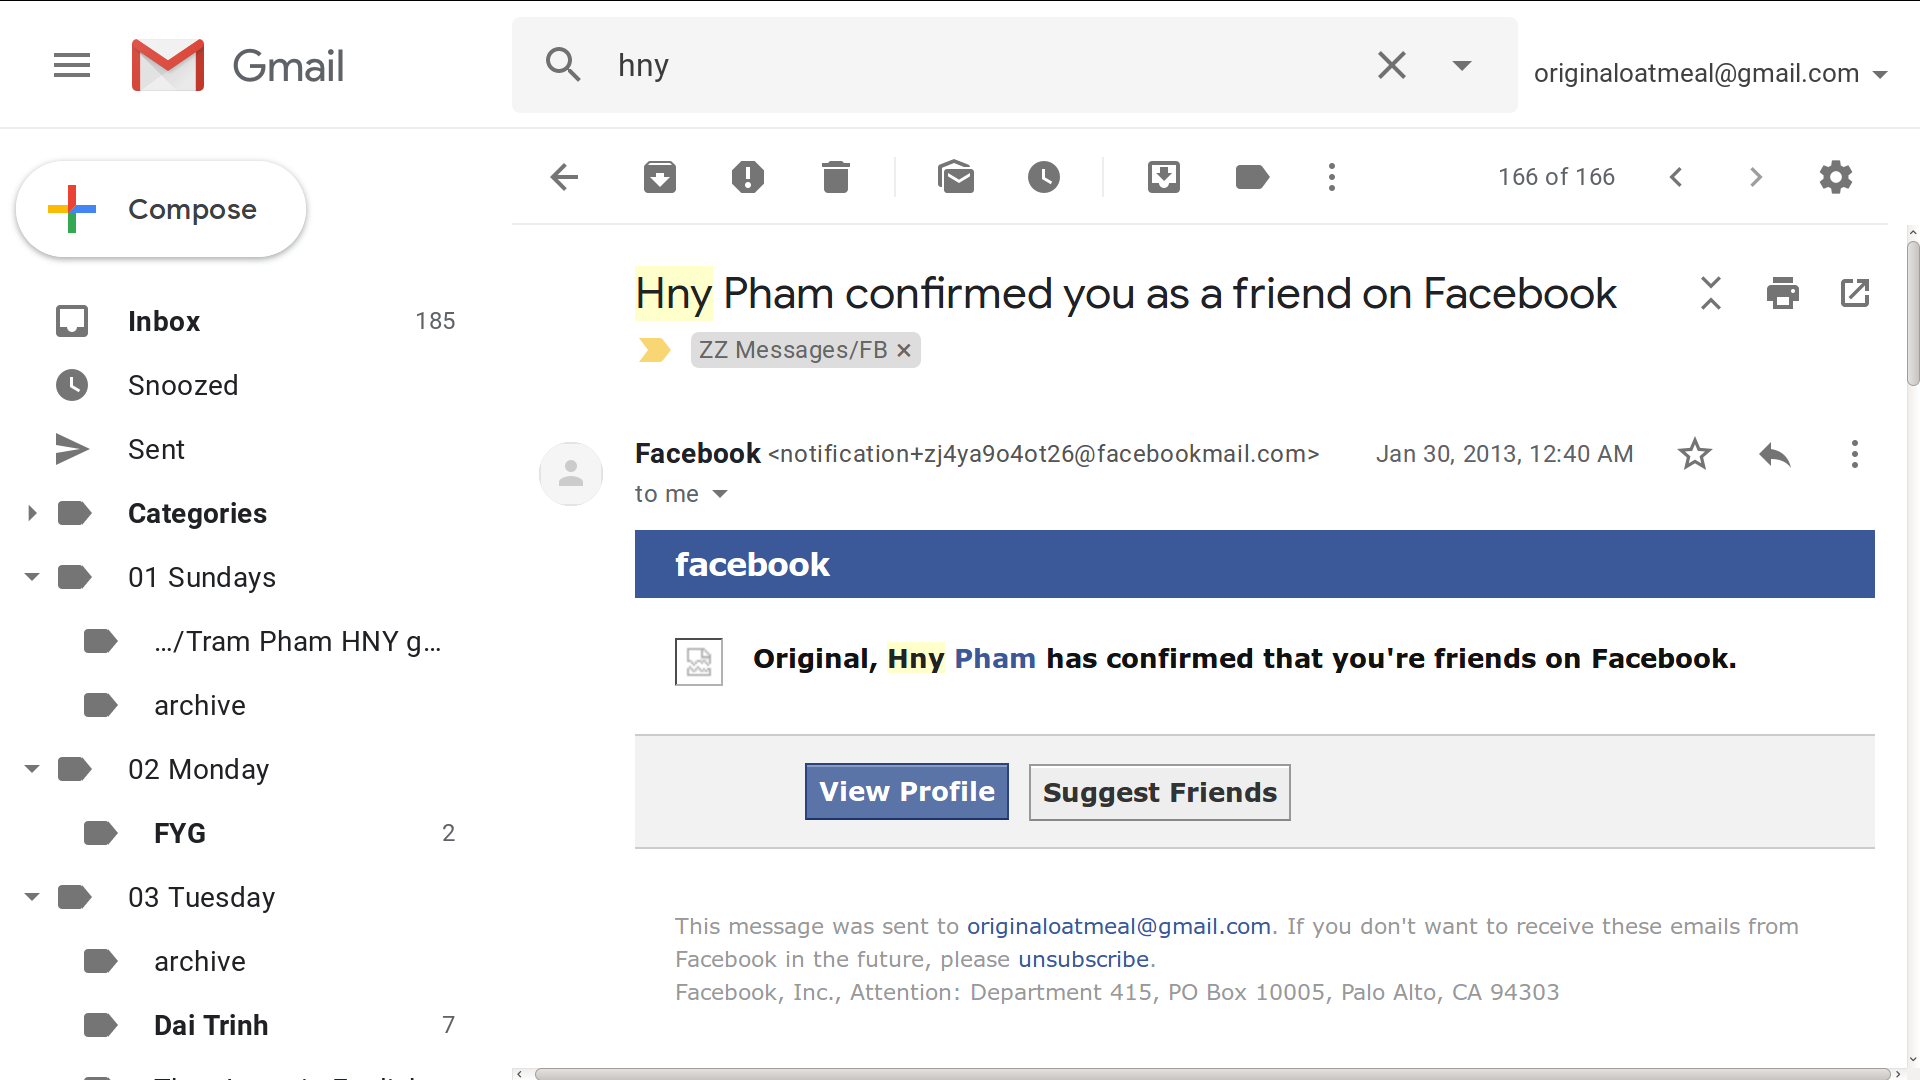Click the View Profile button
1920x1080 pixels.
906,791
